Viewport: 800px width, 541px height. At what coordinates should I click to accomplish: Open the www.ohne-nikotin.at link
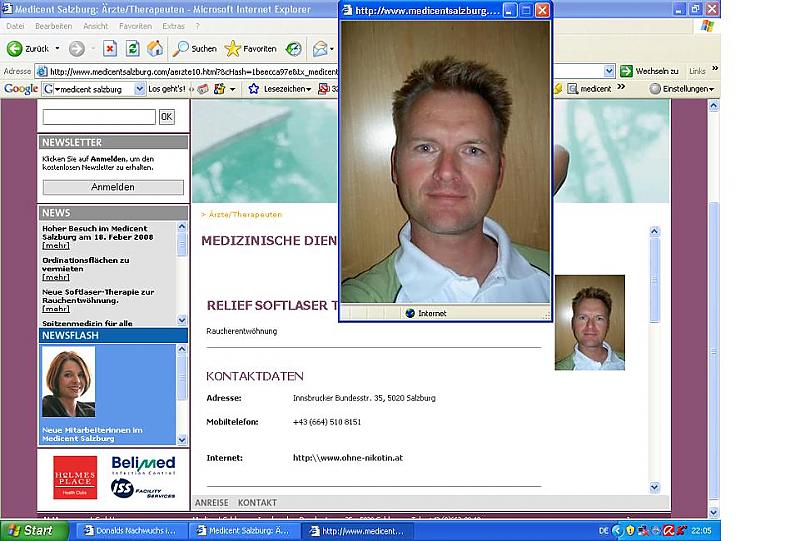click(x=348, y=458)
